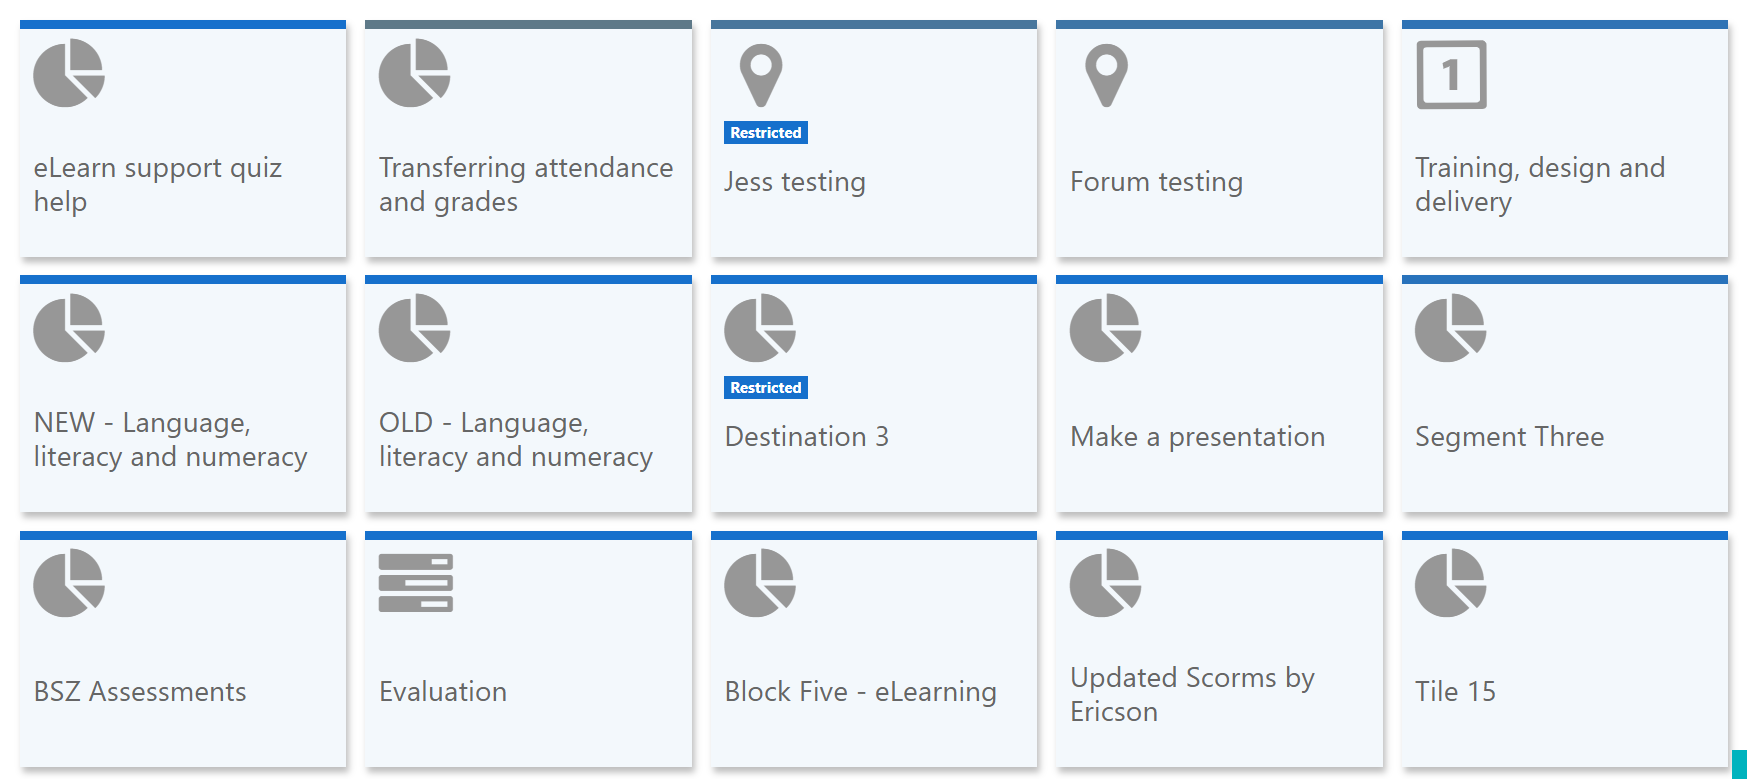Go to Segment Three course
Viewport: 1747px width, 779px height.
tap(1509, 437)
